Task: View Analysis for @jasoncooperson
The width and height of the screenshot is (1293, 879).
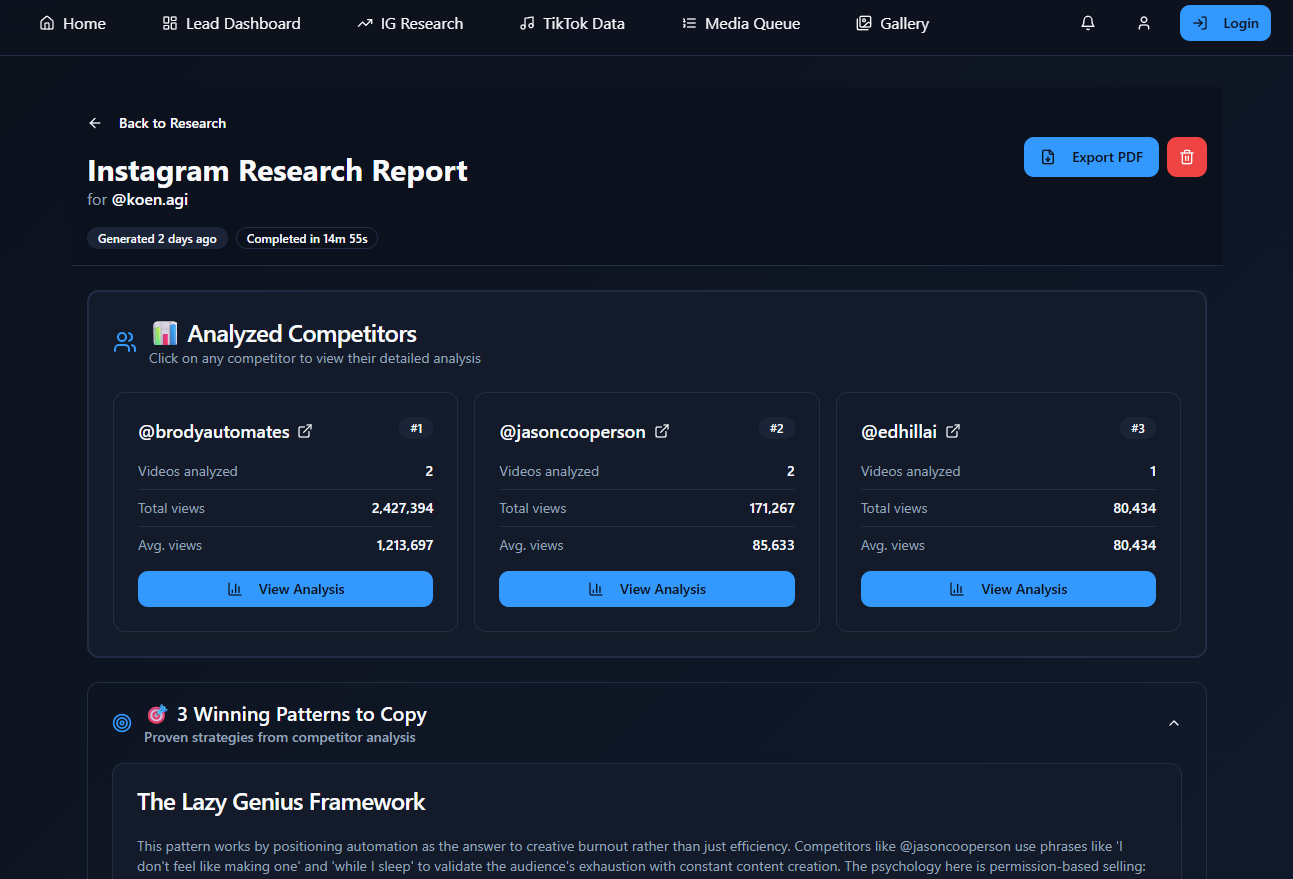Action: [646, 589]
